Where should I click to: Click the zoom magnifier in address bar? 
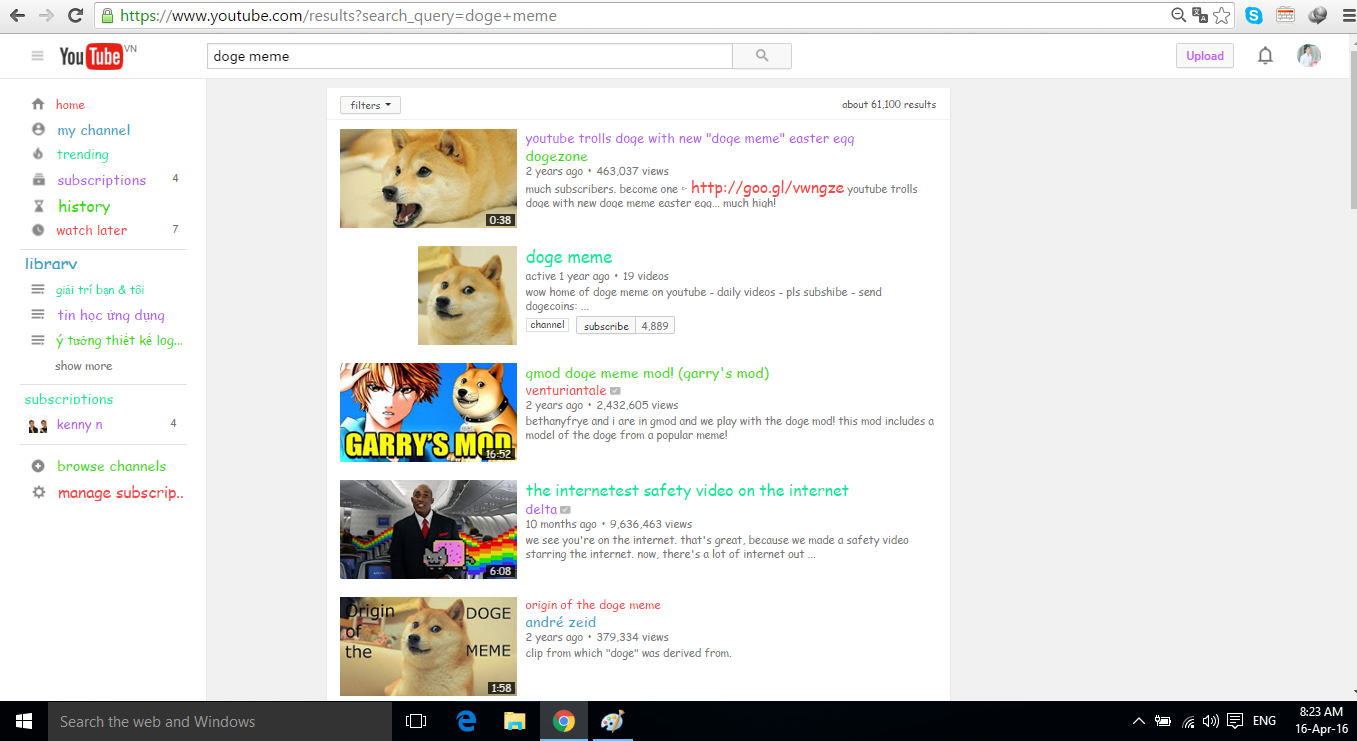(x=1179, y=15)
